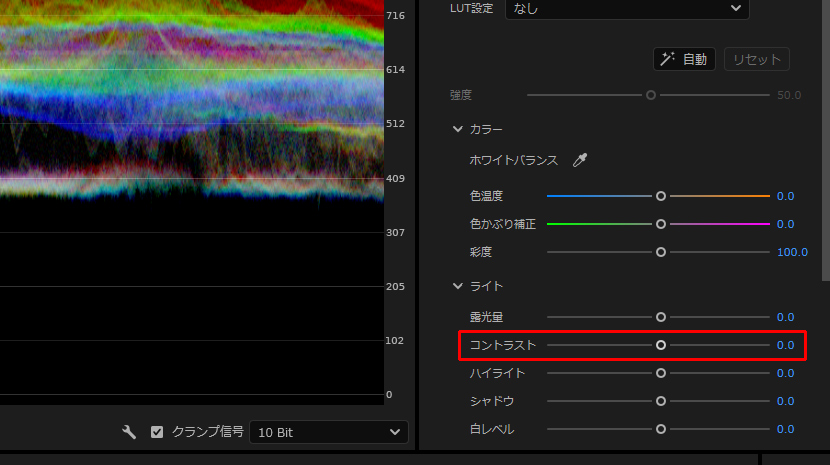Click the リセット button
Screen dimensions: 830x465
pyautogui.click(x=757, y=59)
